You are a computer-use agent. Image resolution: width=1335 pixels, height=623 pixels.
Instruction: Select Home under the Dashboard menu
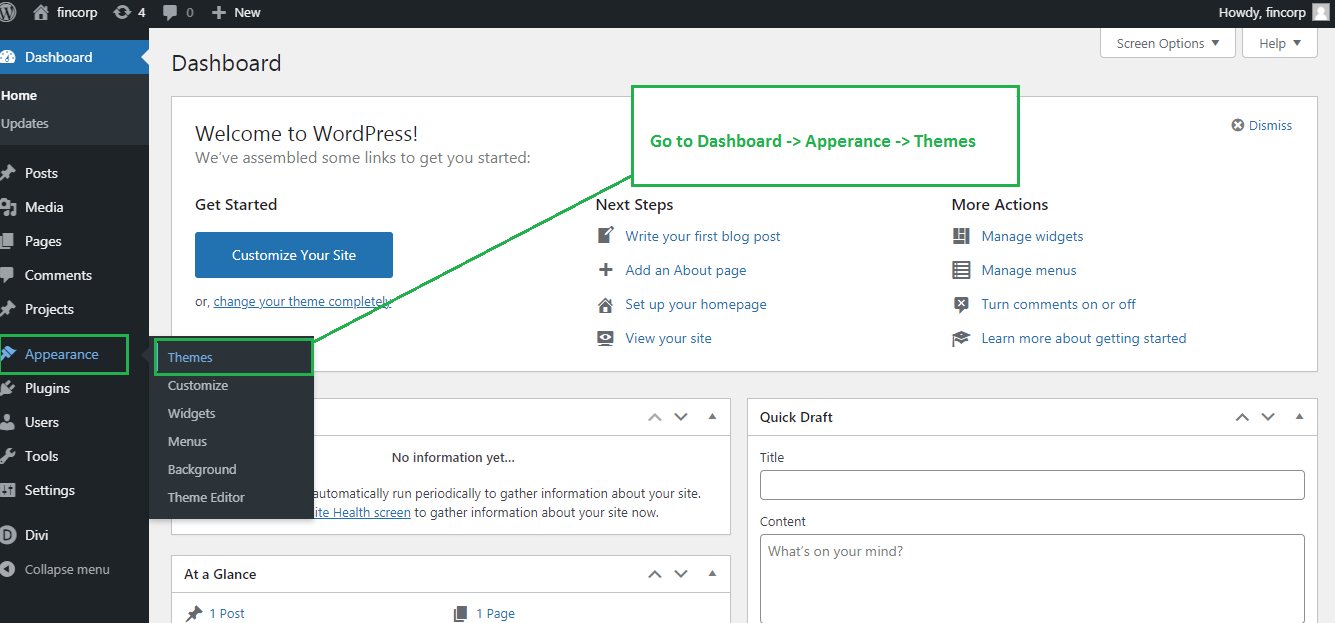pyautogui.click(x=19, y=95)
